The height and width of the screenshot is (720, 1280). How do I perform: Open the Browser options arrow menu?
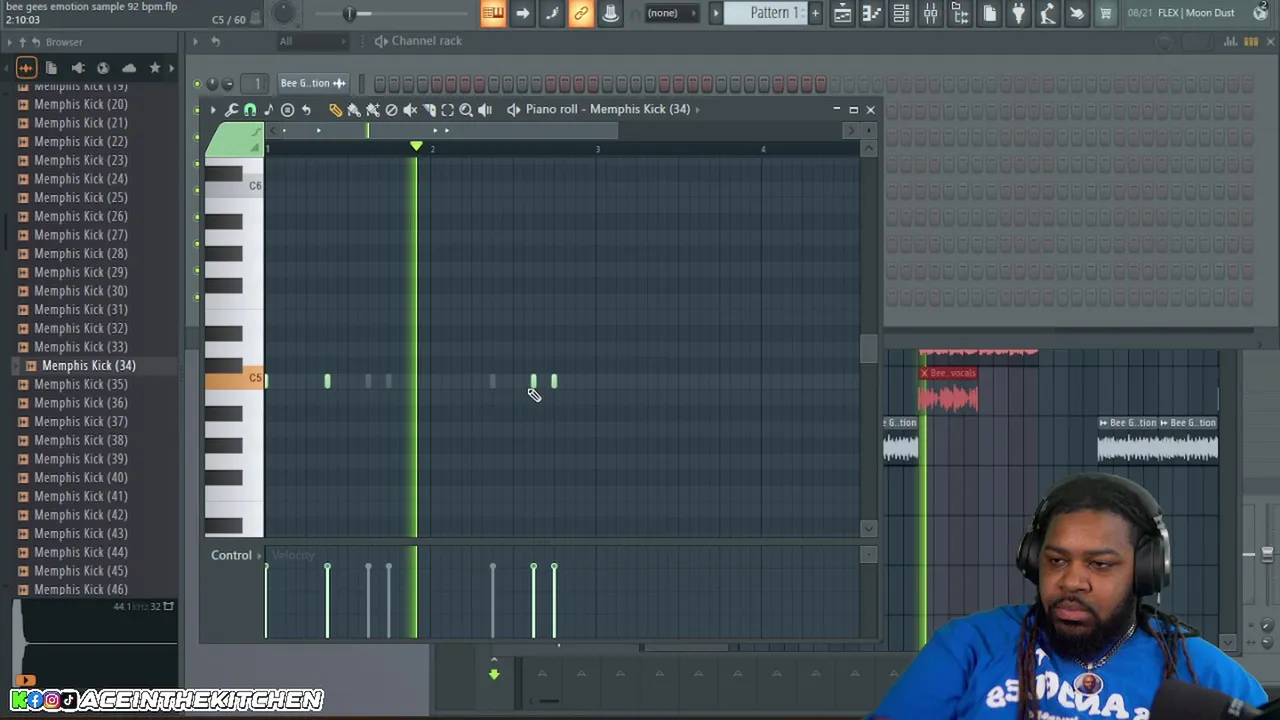pyautogui.click(x=10, y=42)
